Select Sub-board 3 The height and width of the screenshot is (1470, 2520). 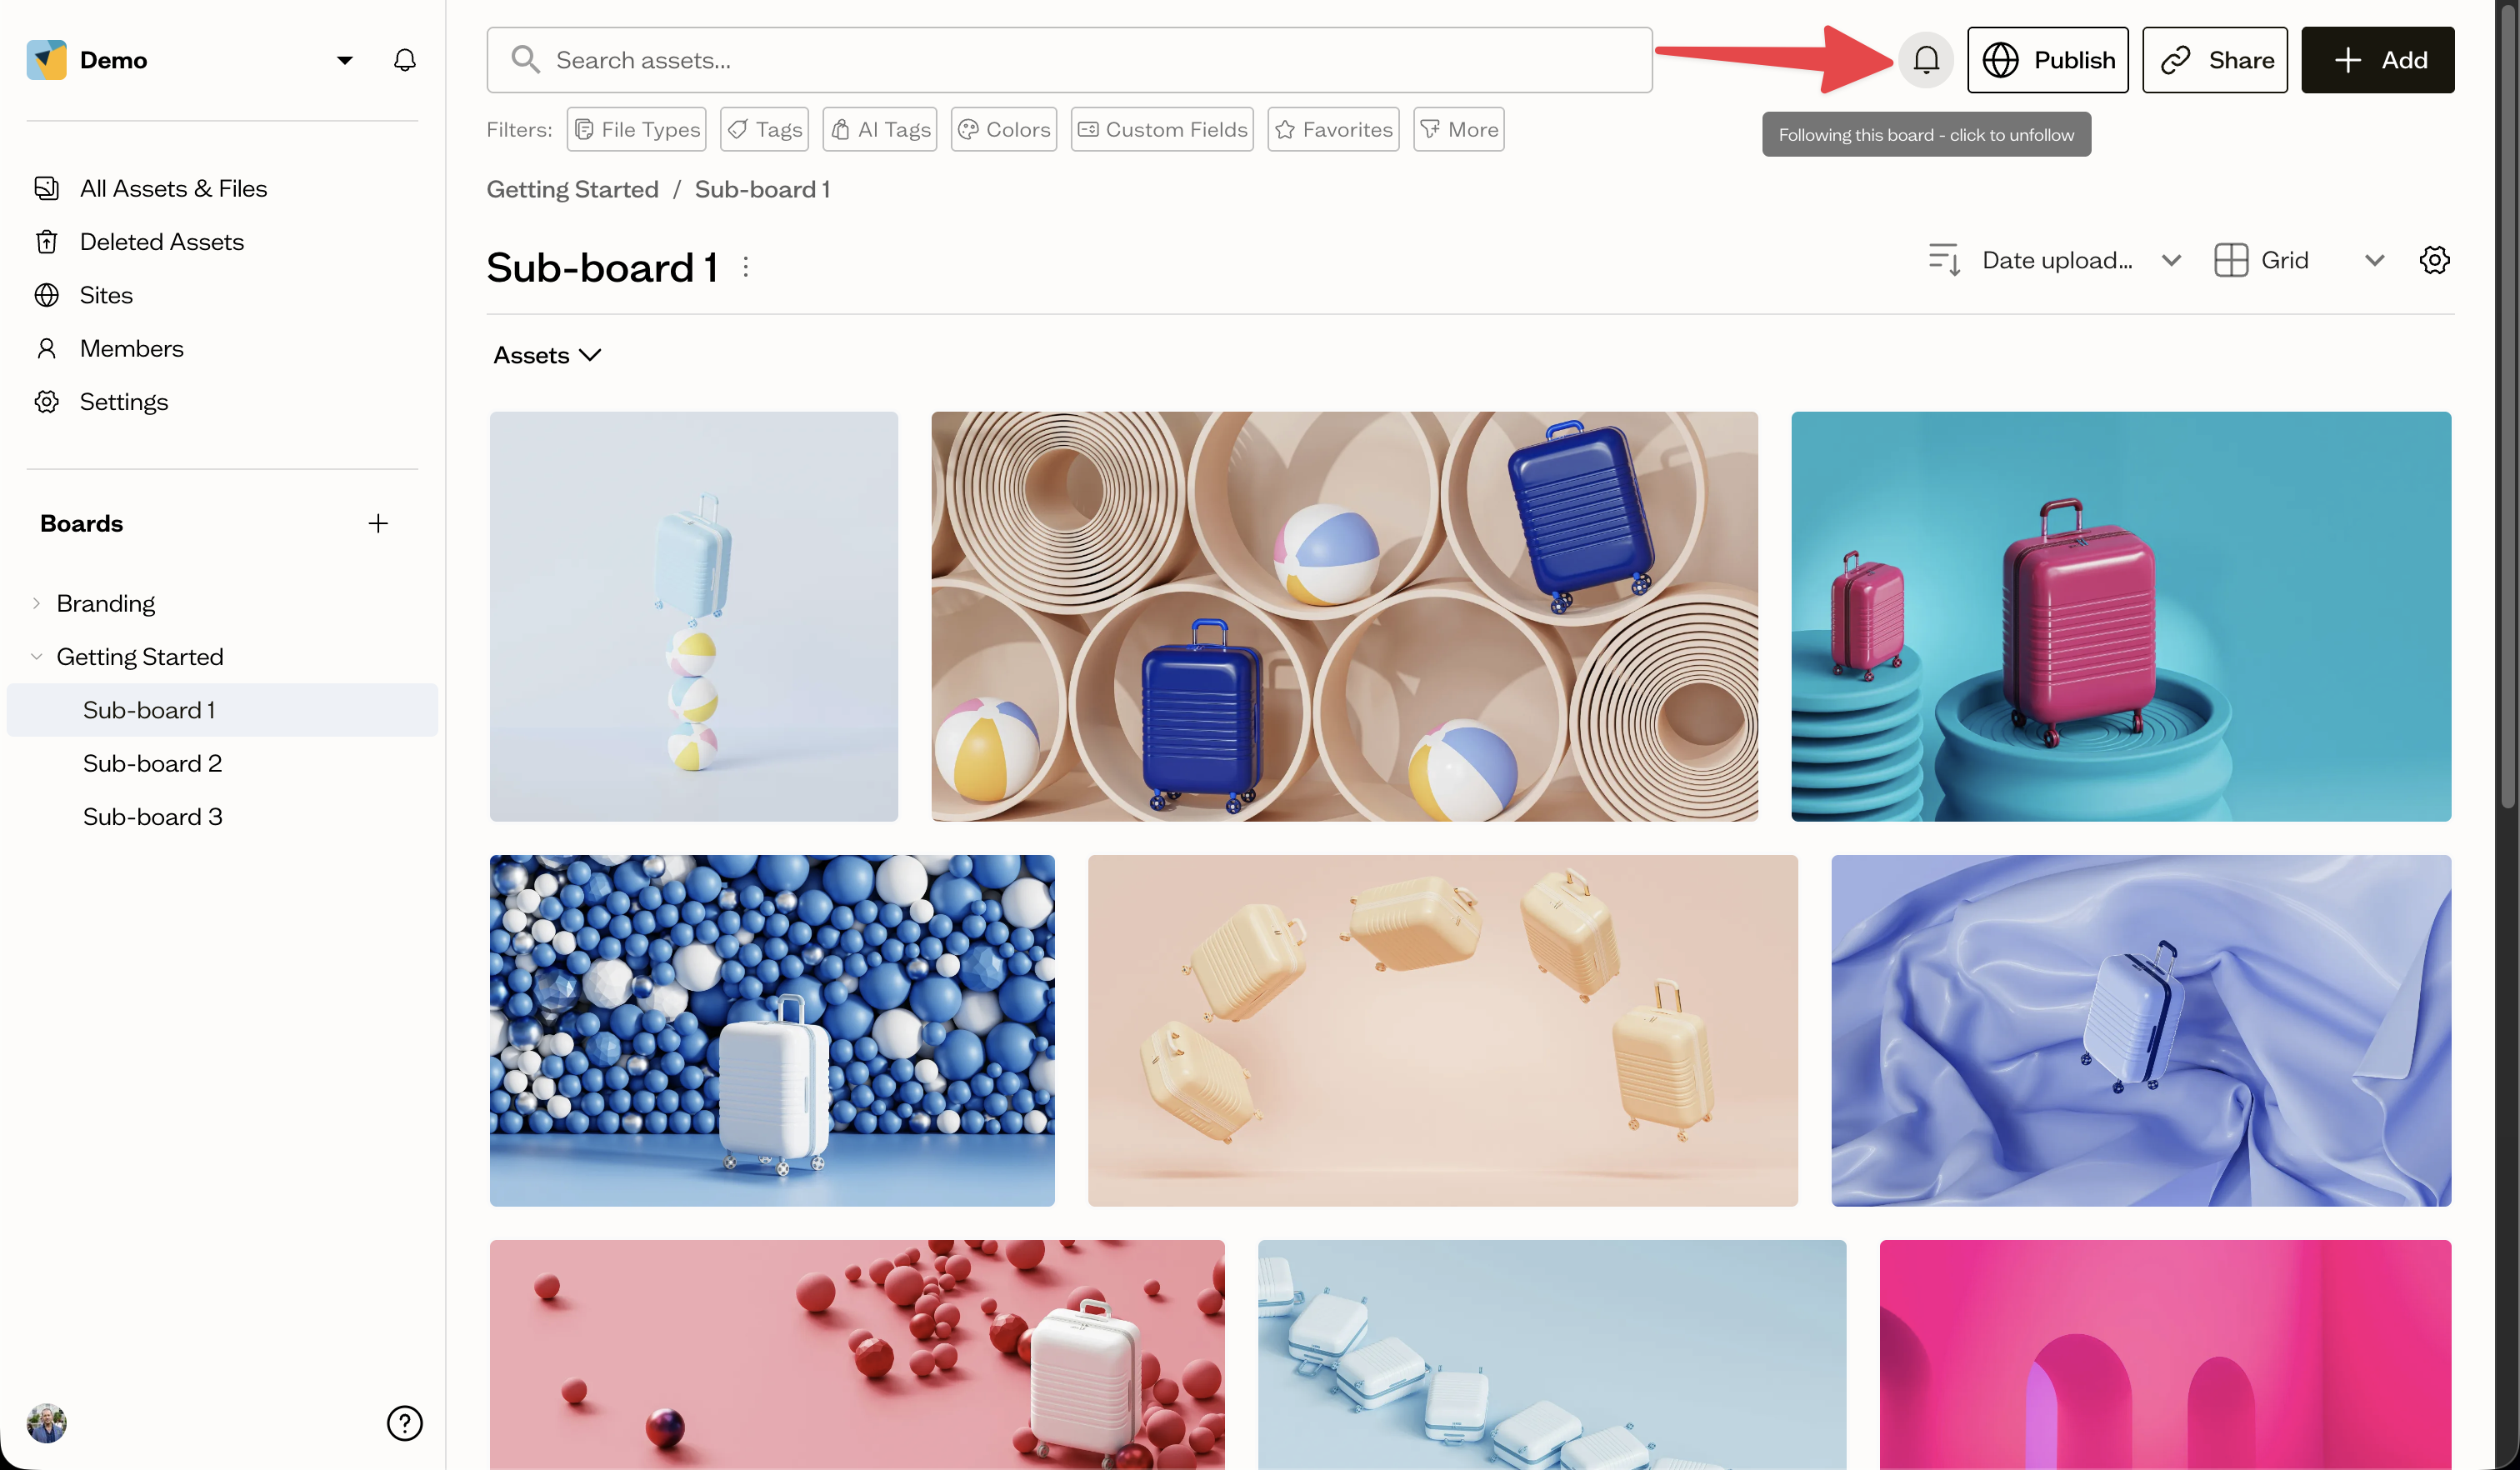(152, 816)
